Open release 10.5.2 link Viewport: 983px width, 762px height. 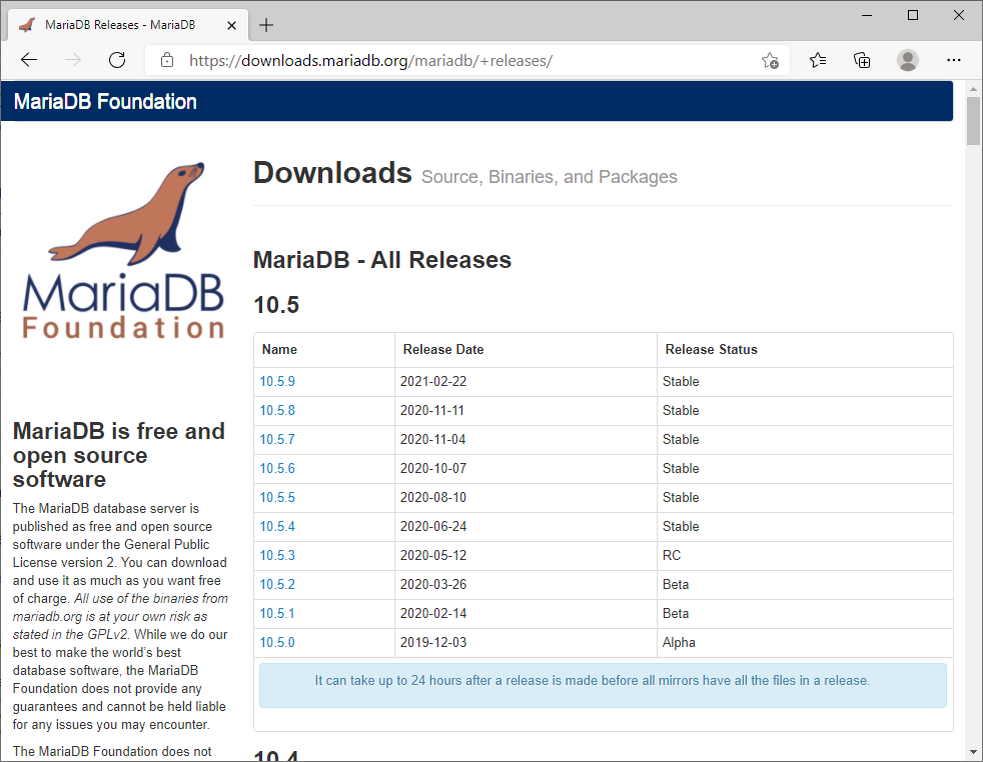pos(277,584)
